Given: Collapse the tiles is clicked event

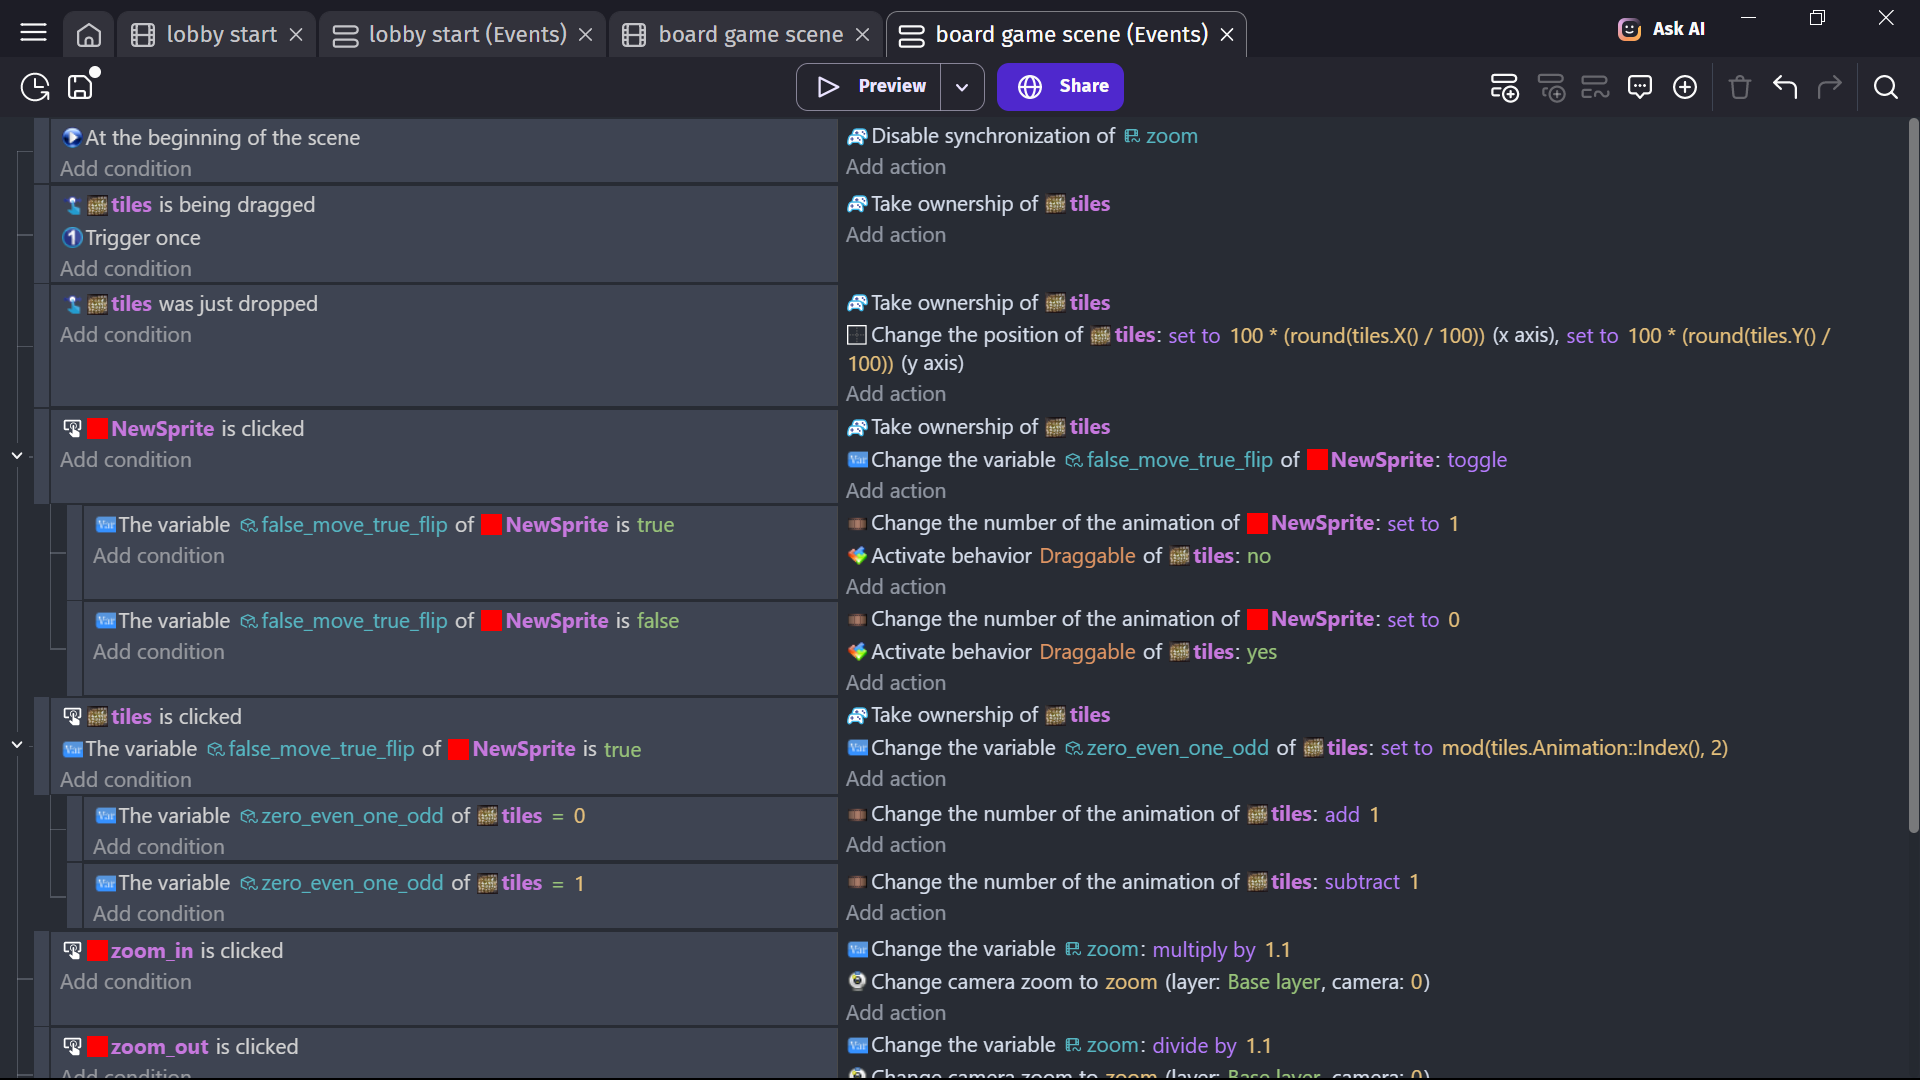Looking at the screenshot, I should point(17,745).
